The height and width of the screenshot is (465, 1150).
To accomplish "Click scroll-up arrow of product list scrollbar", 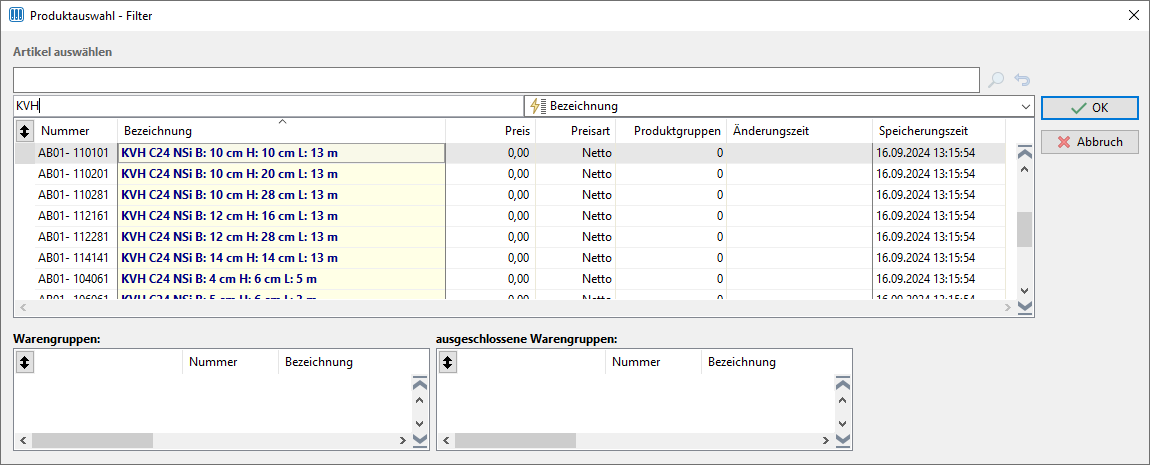I will pyautogui.click(x=1025, y=170).
